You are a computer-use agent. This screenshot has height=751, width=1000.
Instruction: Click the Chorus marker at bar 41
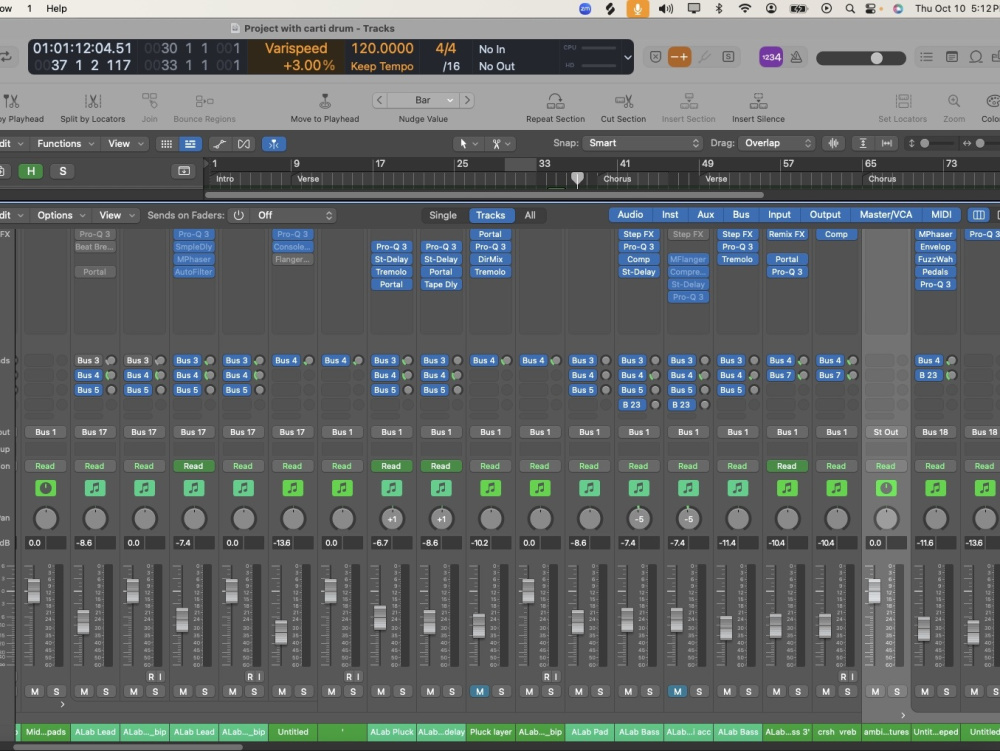pos(617,179)
